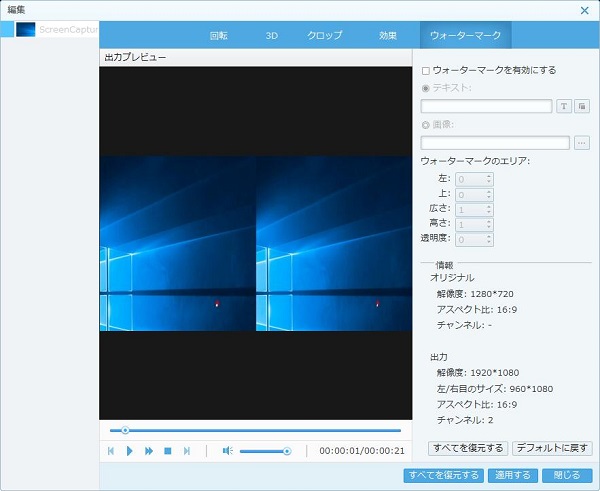600x491 pixels.
Task: Open the クロップ tab
Action: coord(324,36)
